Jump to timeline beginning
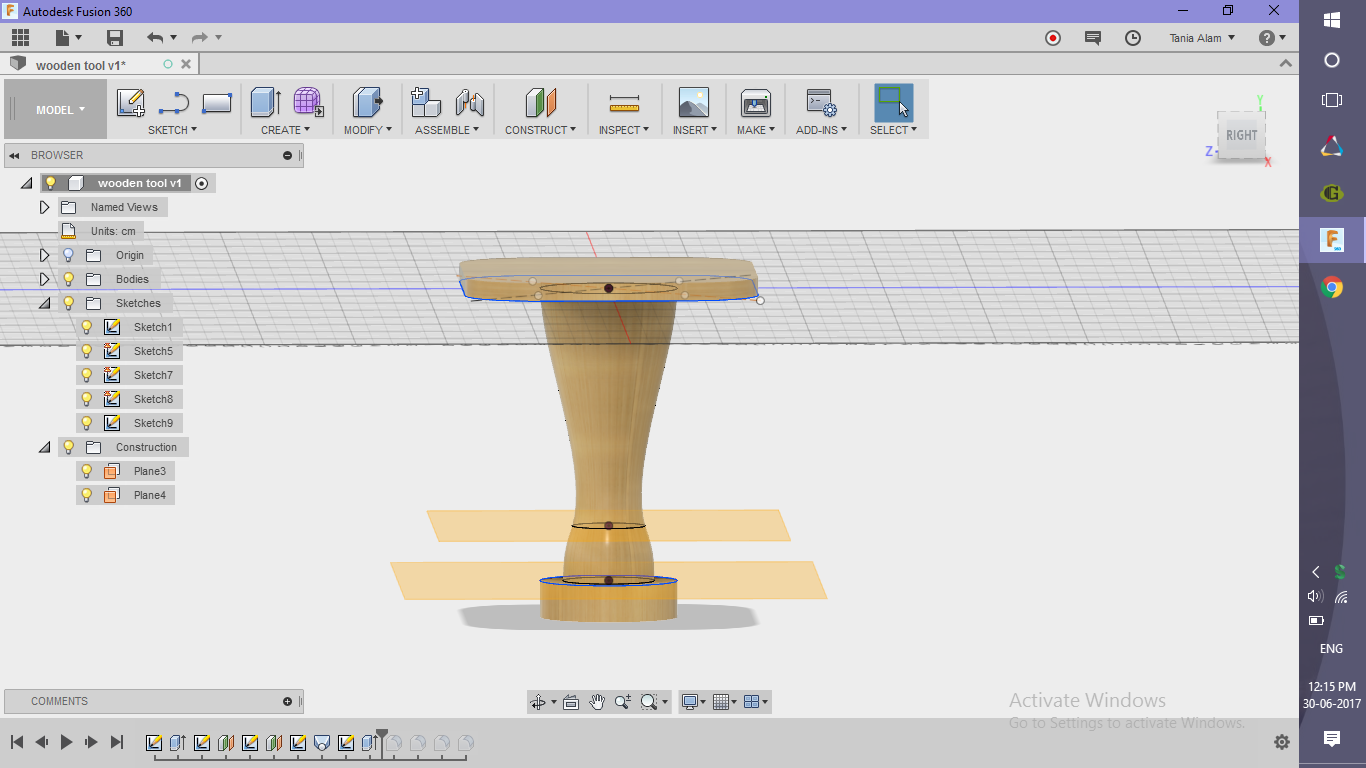 17,742
